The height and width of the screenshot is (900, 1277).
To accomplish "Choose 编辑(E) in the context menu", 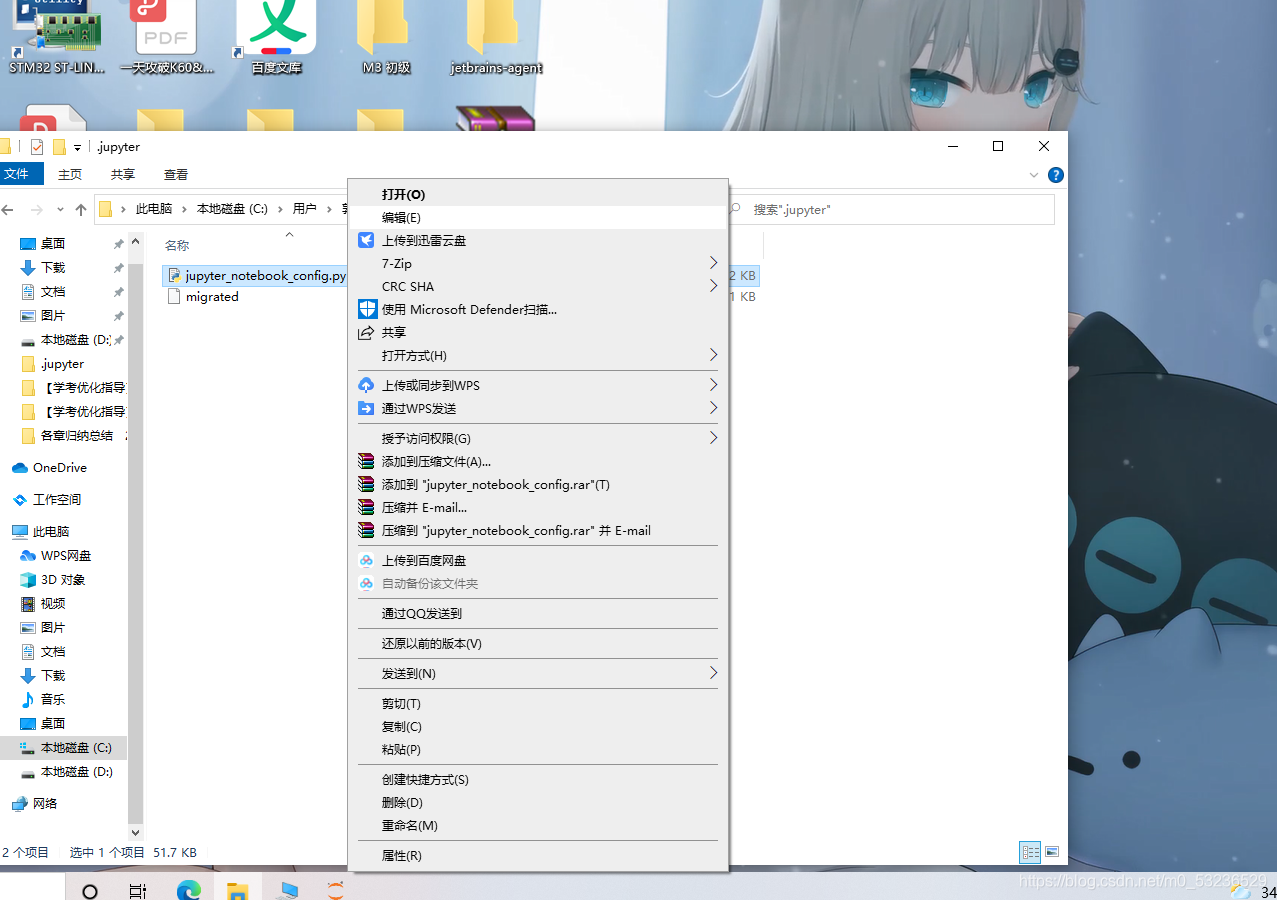I will pos(538,217).
